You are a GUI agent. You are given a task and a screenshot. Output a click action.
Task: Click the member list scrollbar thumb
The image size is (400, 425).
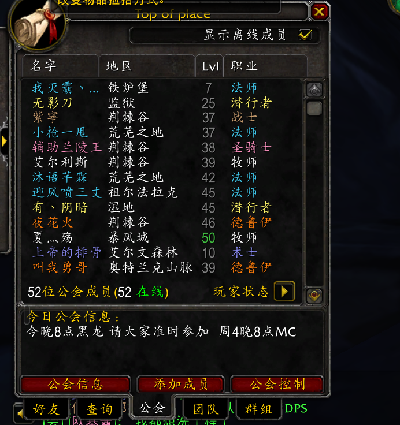[x=314, y=109]
